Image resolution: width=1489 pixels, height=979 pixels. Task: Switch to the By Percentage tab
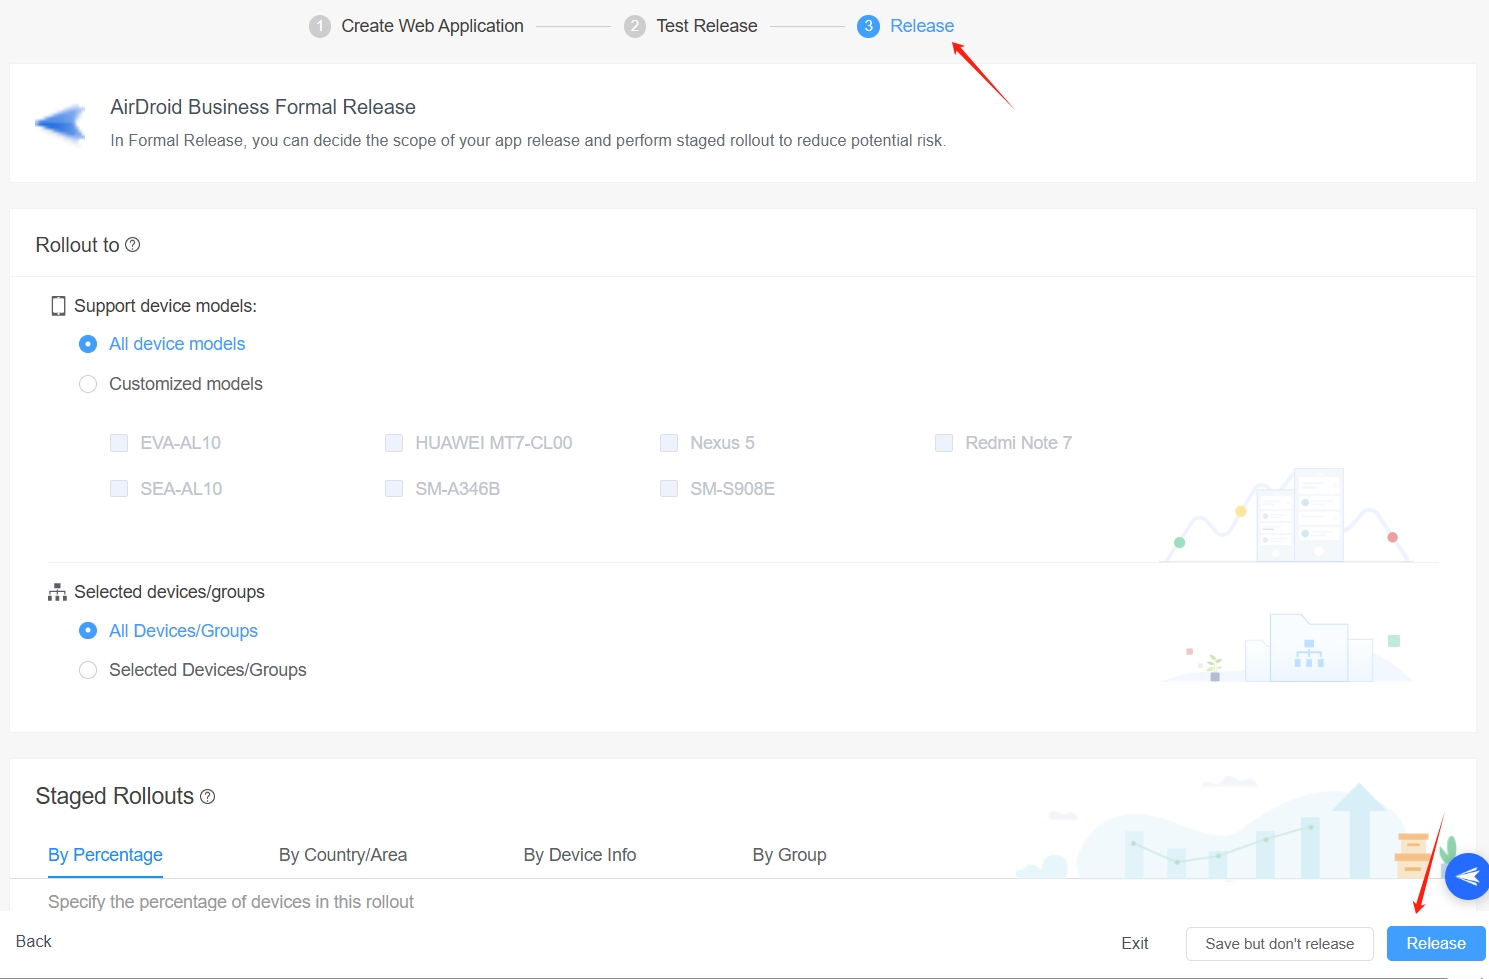(105, 855)
